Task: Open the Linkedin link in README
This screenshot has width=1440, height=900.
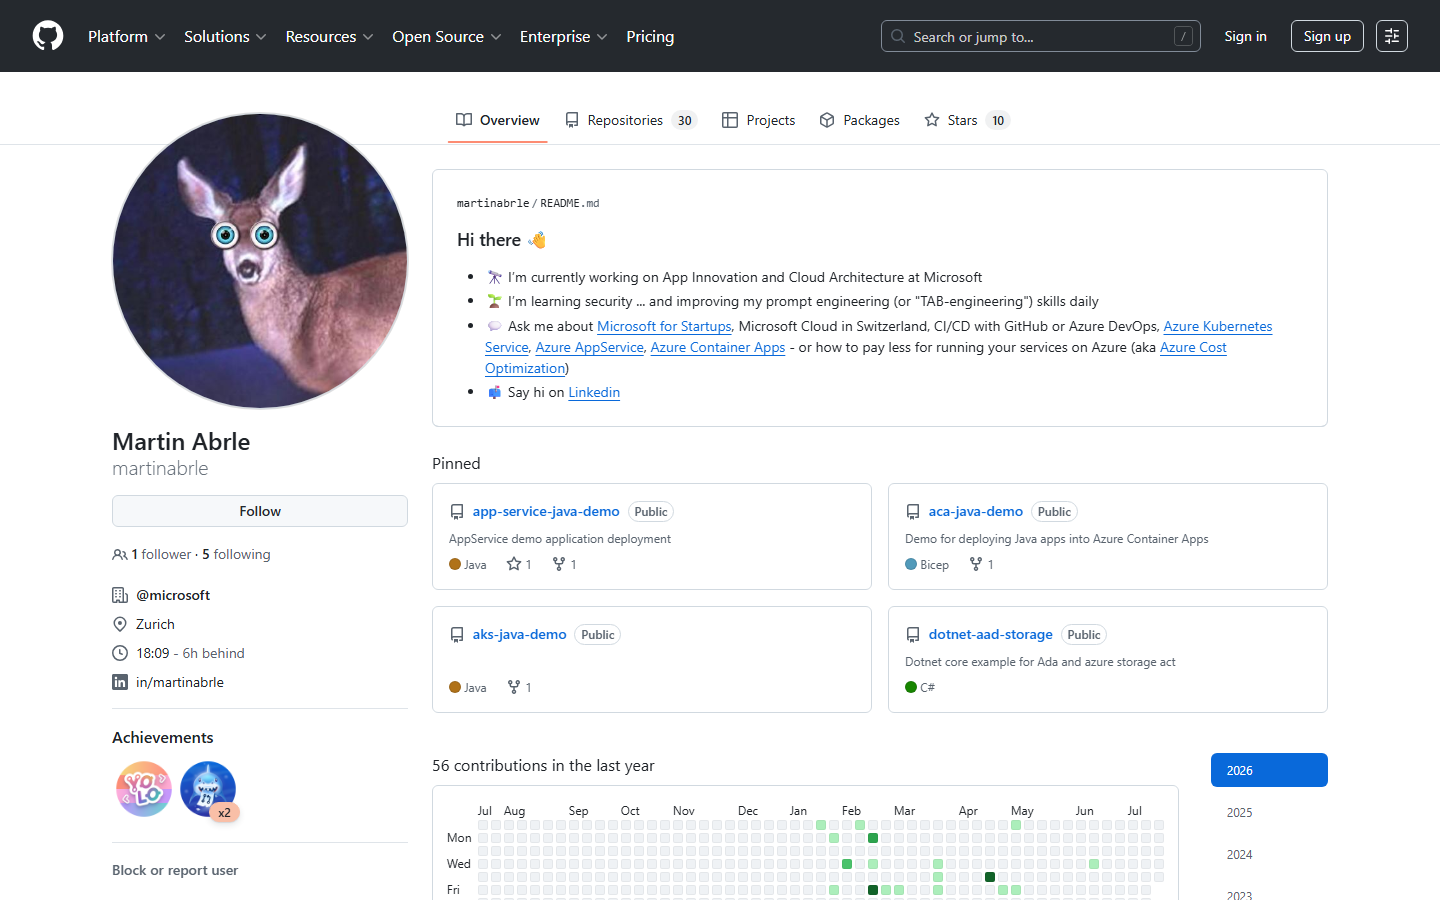Action: [x=594, y=392]
